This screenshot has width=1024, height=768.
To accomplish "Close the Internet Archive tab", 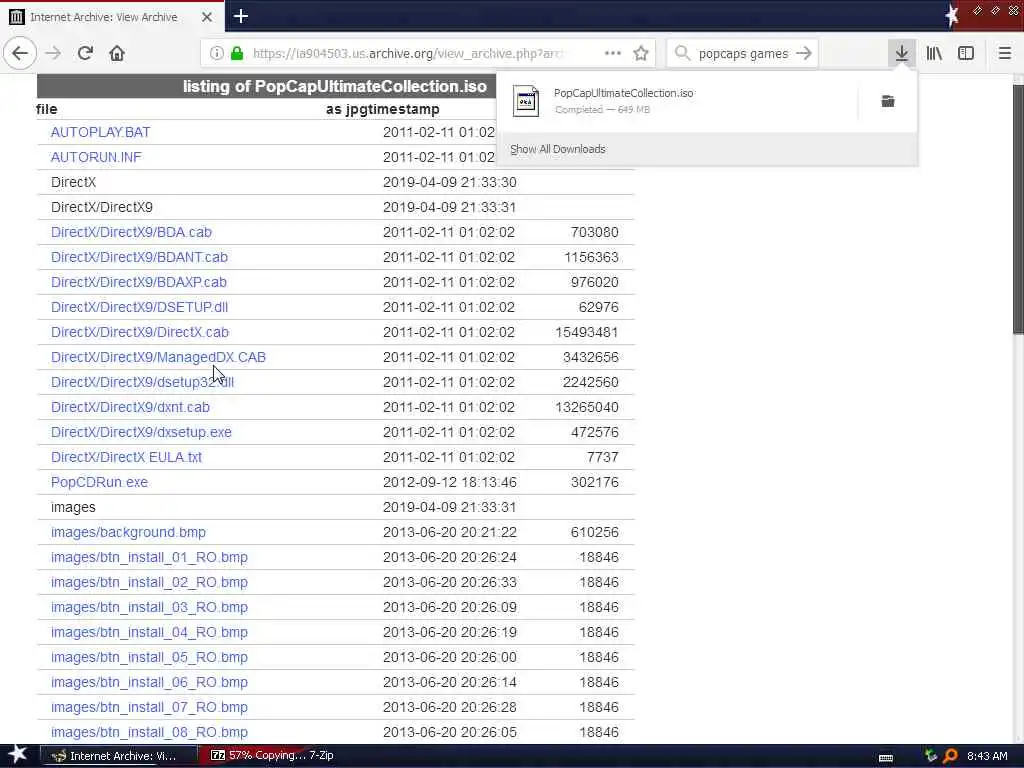I will [206, 17].
